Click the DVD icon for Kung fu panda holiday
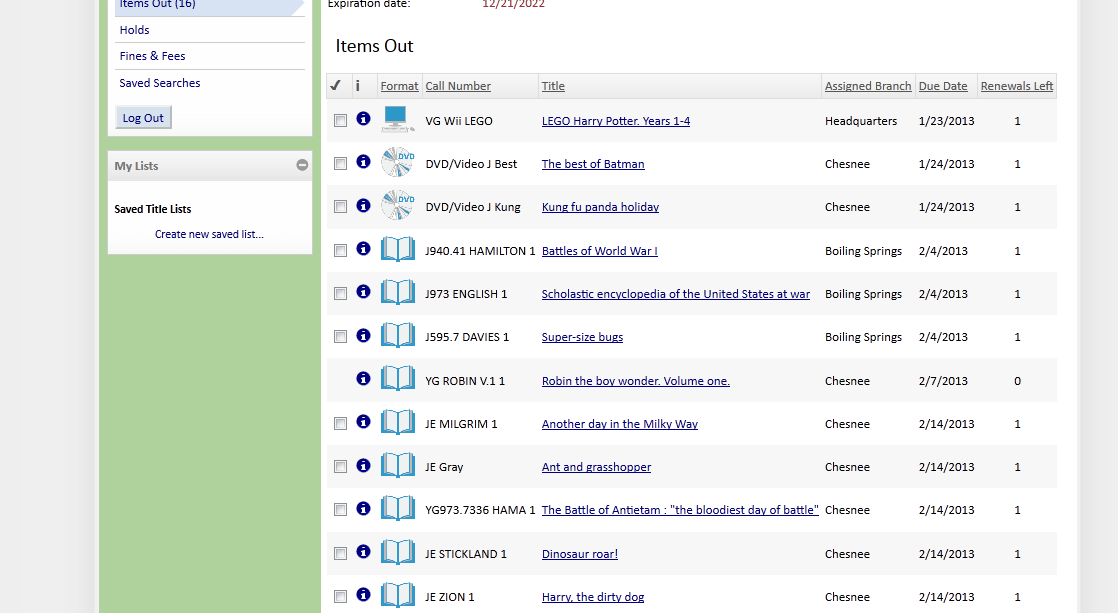The image size is (1118, 613). pos(397,205)
